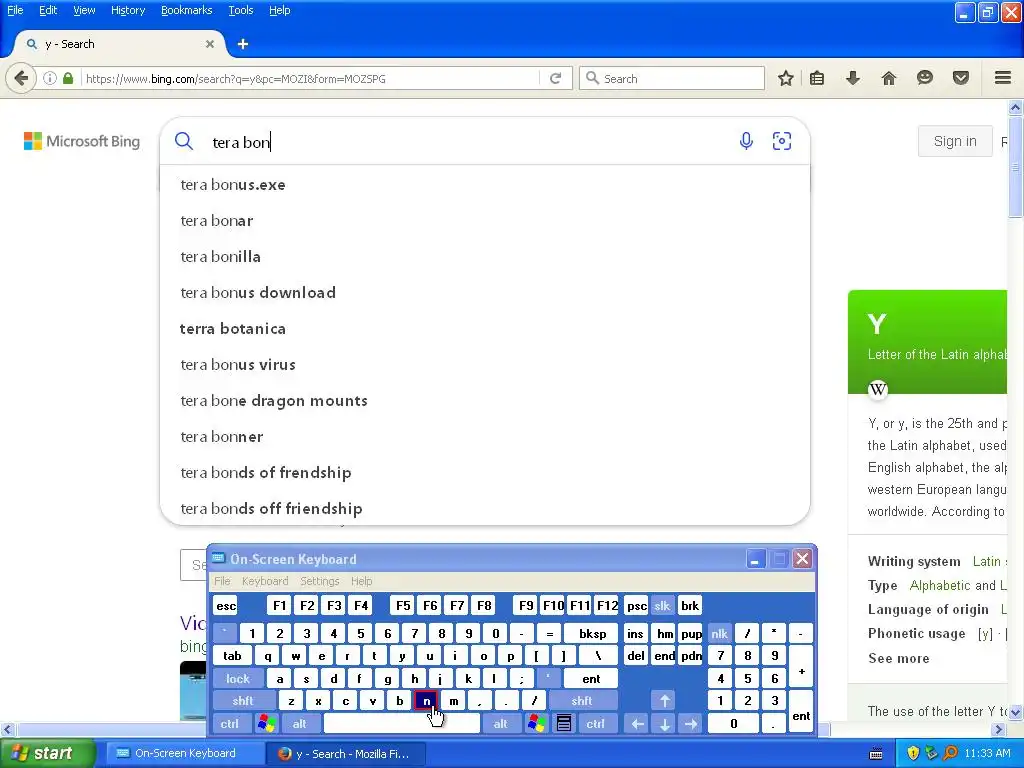The width and height of the screenshot is (1024, 768).
Task: Click the right arrow key on on-screen keyboard
Action: 691,724
